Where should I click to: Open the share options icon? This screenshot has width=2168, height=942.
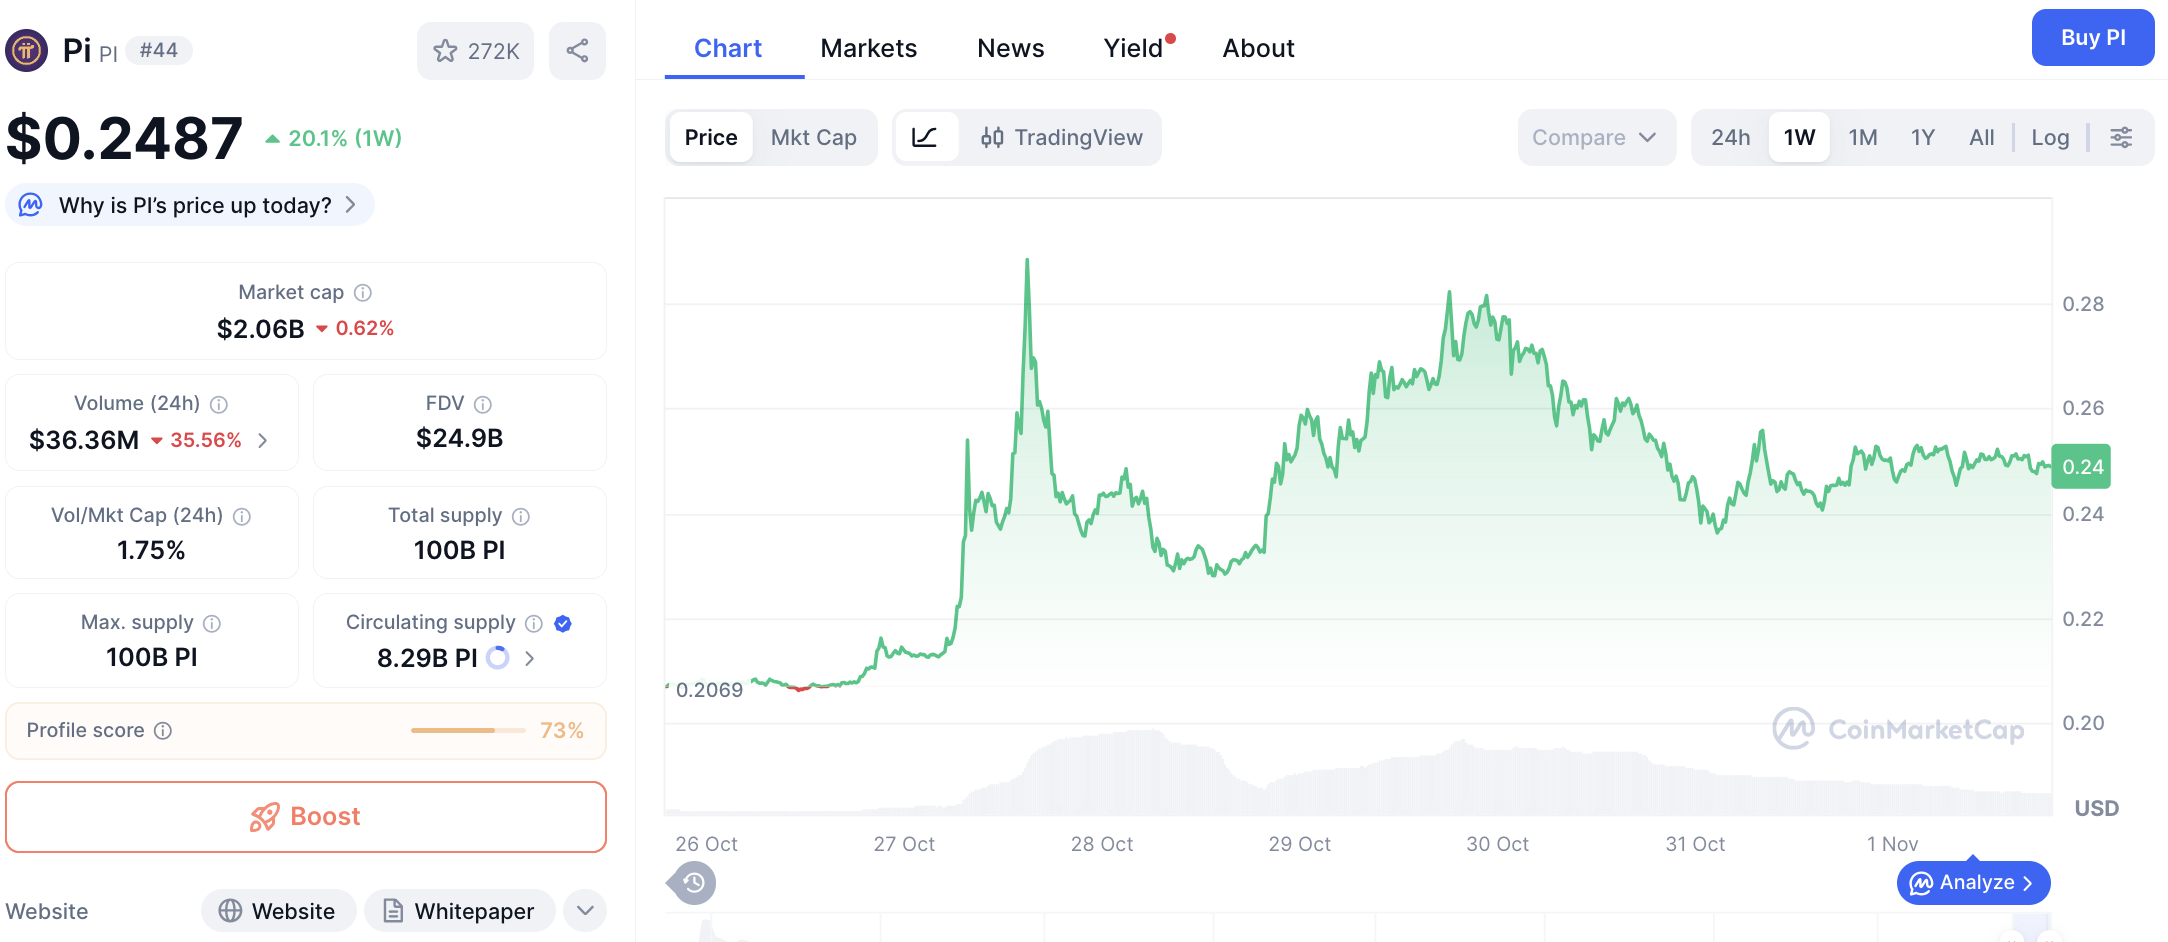coord(577,50)
